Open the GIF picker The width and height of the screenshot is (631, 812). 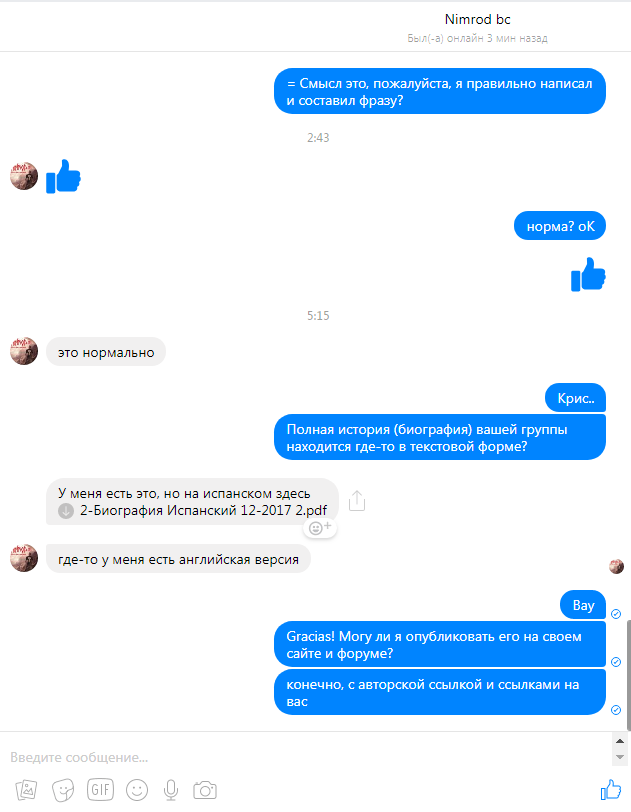100,790
